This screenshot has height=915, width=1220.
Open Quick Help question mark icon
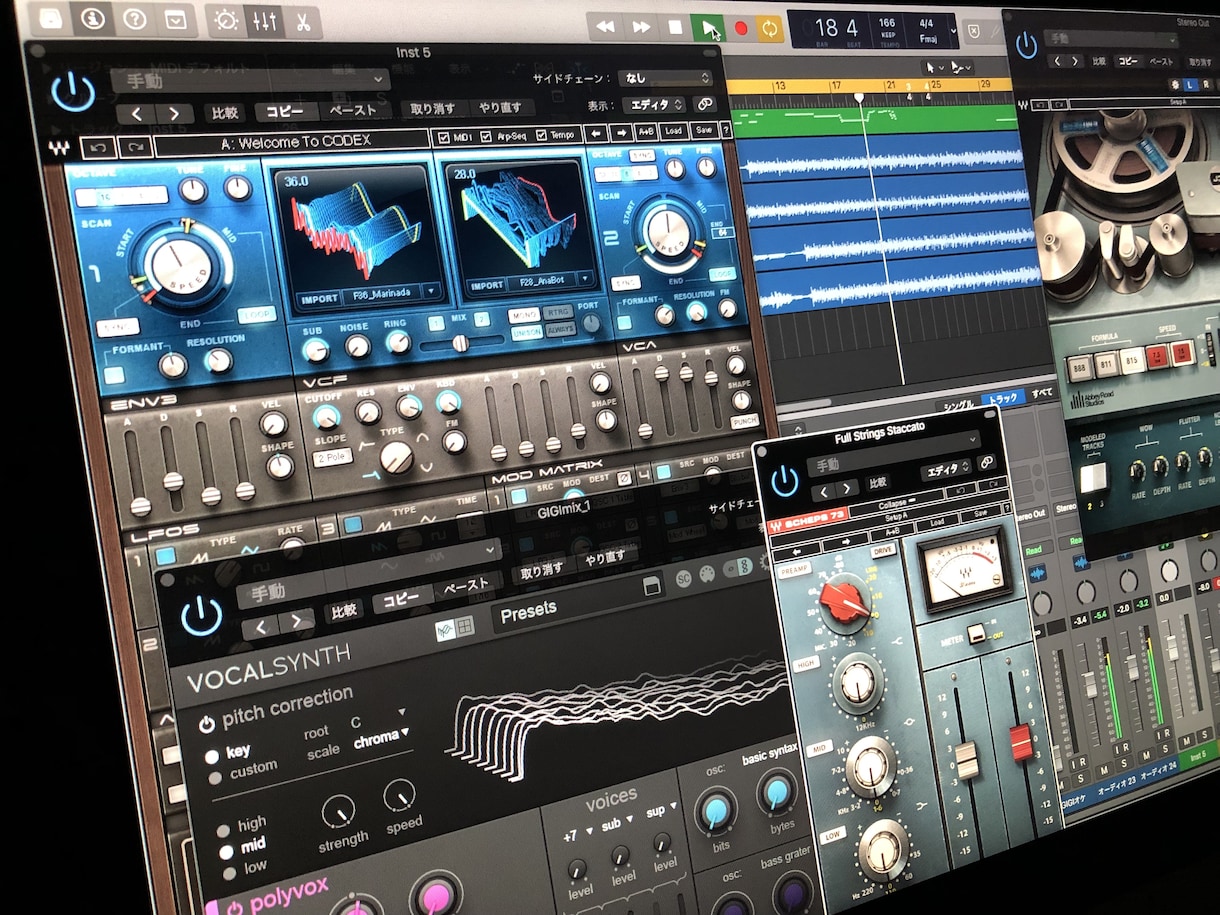coord(133,19)
